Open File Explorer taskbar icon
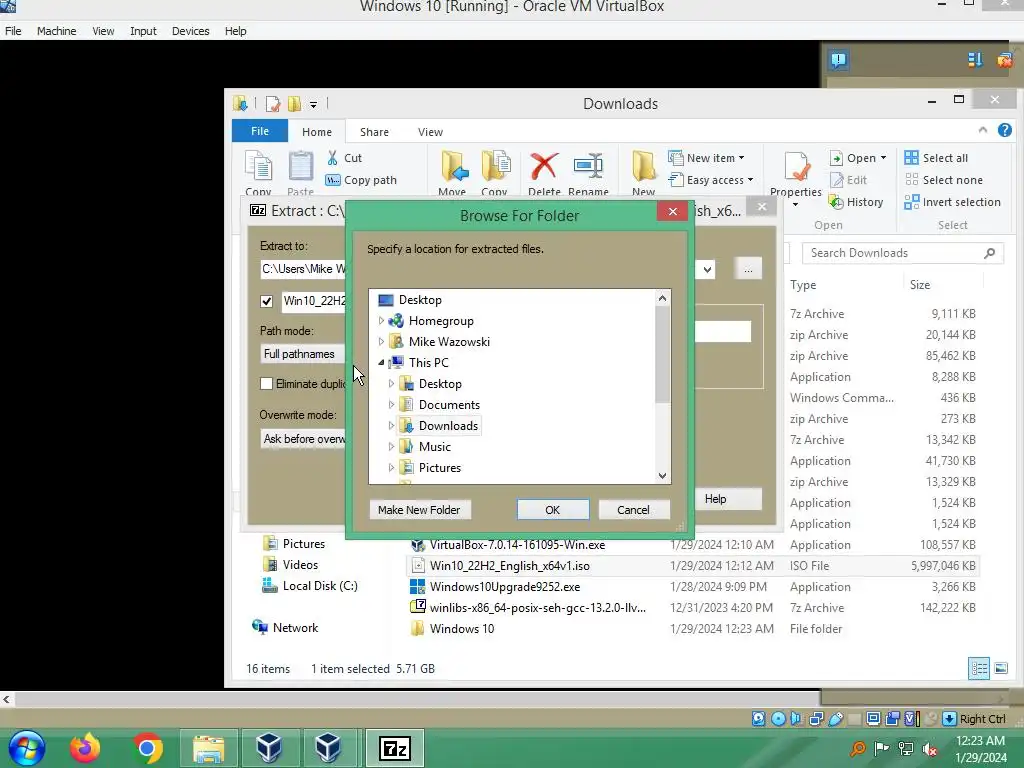 (208, 748)
